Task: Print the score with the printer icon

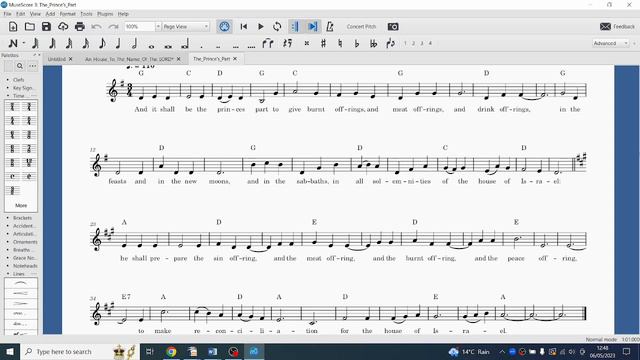Action: click(x=80, y=27)
